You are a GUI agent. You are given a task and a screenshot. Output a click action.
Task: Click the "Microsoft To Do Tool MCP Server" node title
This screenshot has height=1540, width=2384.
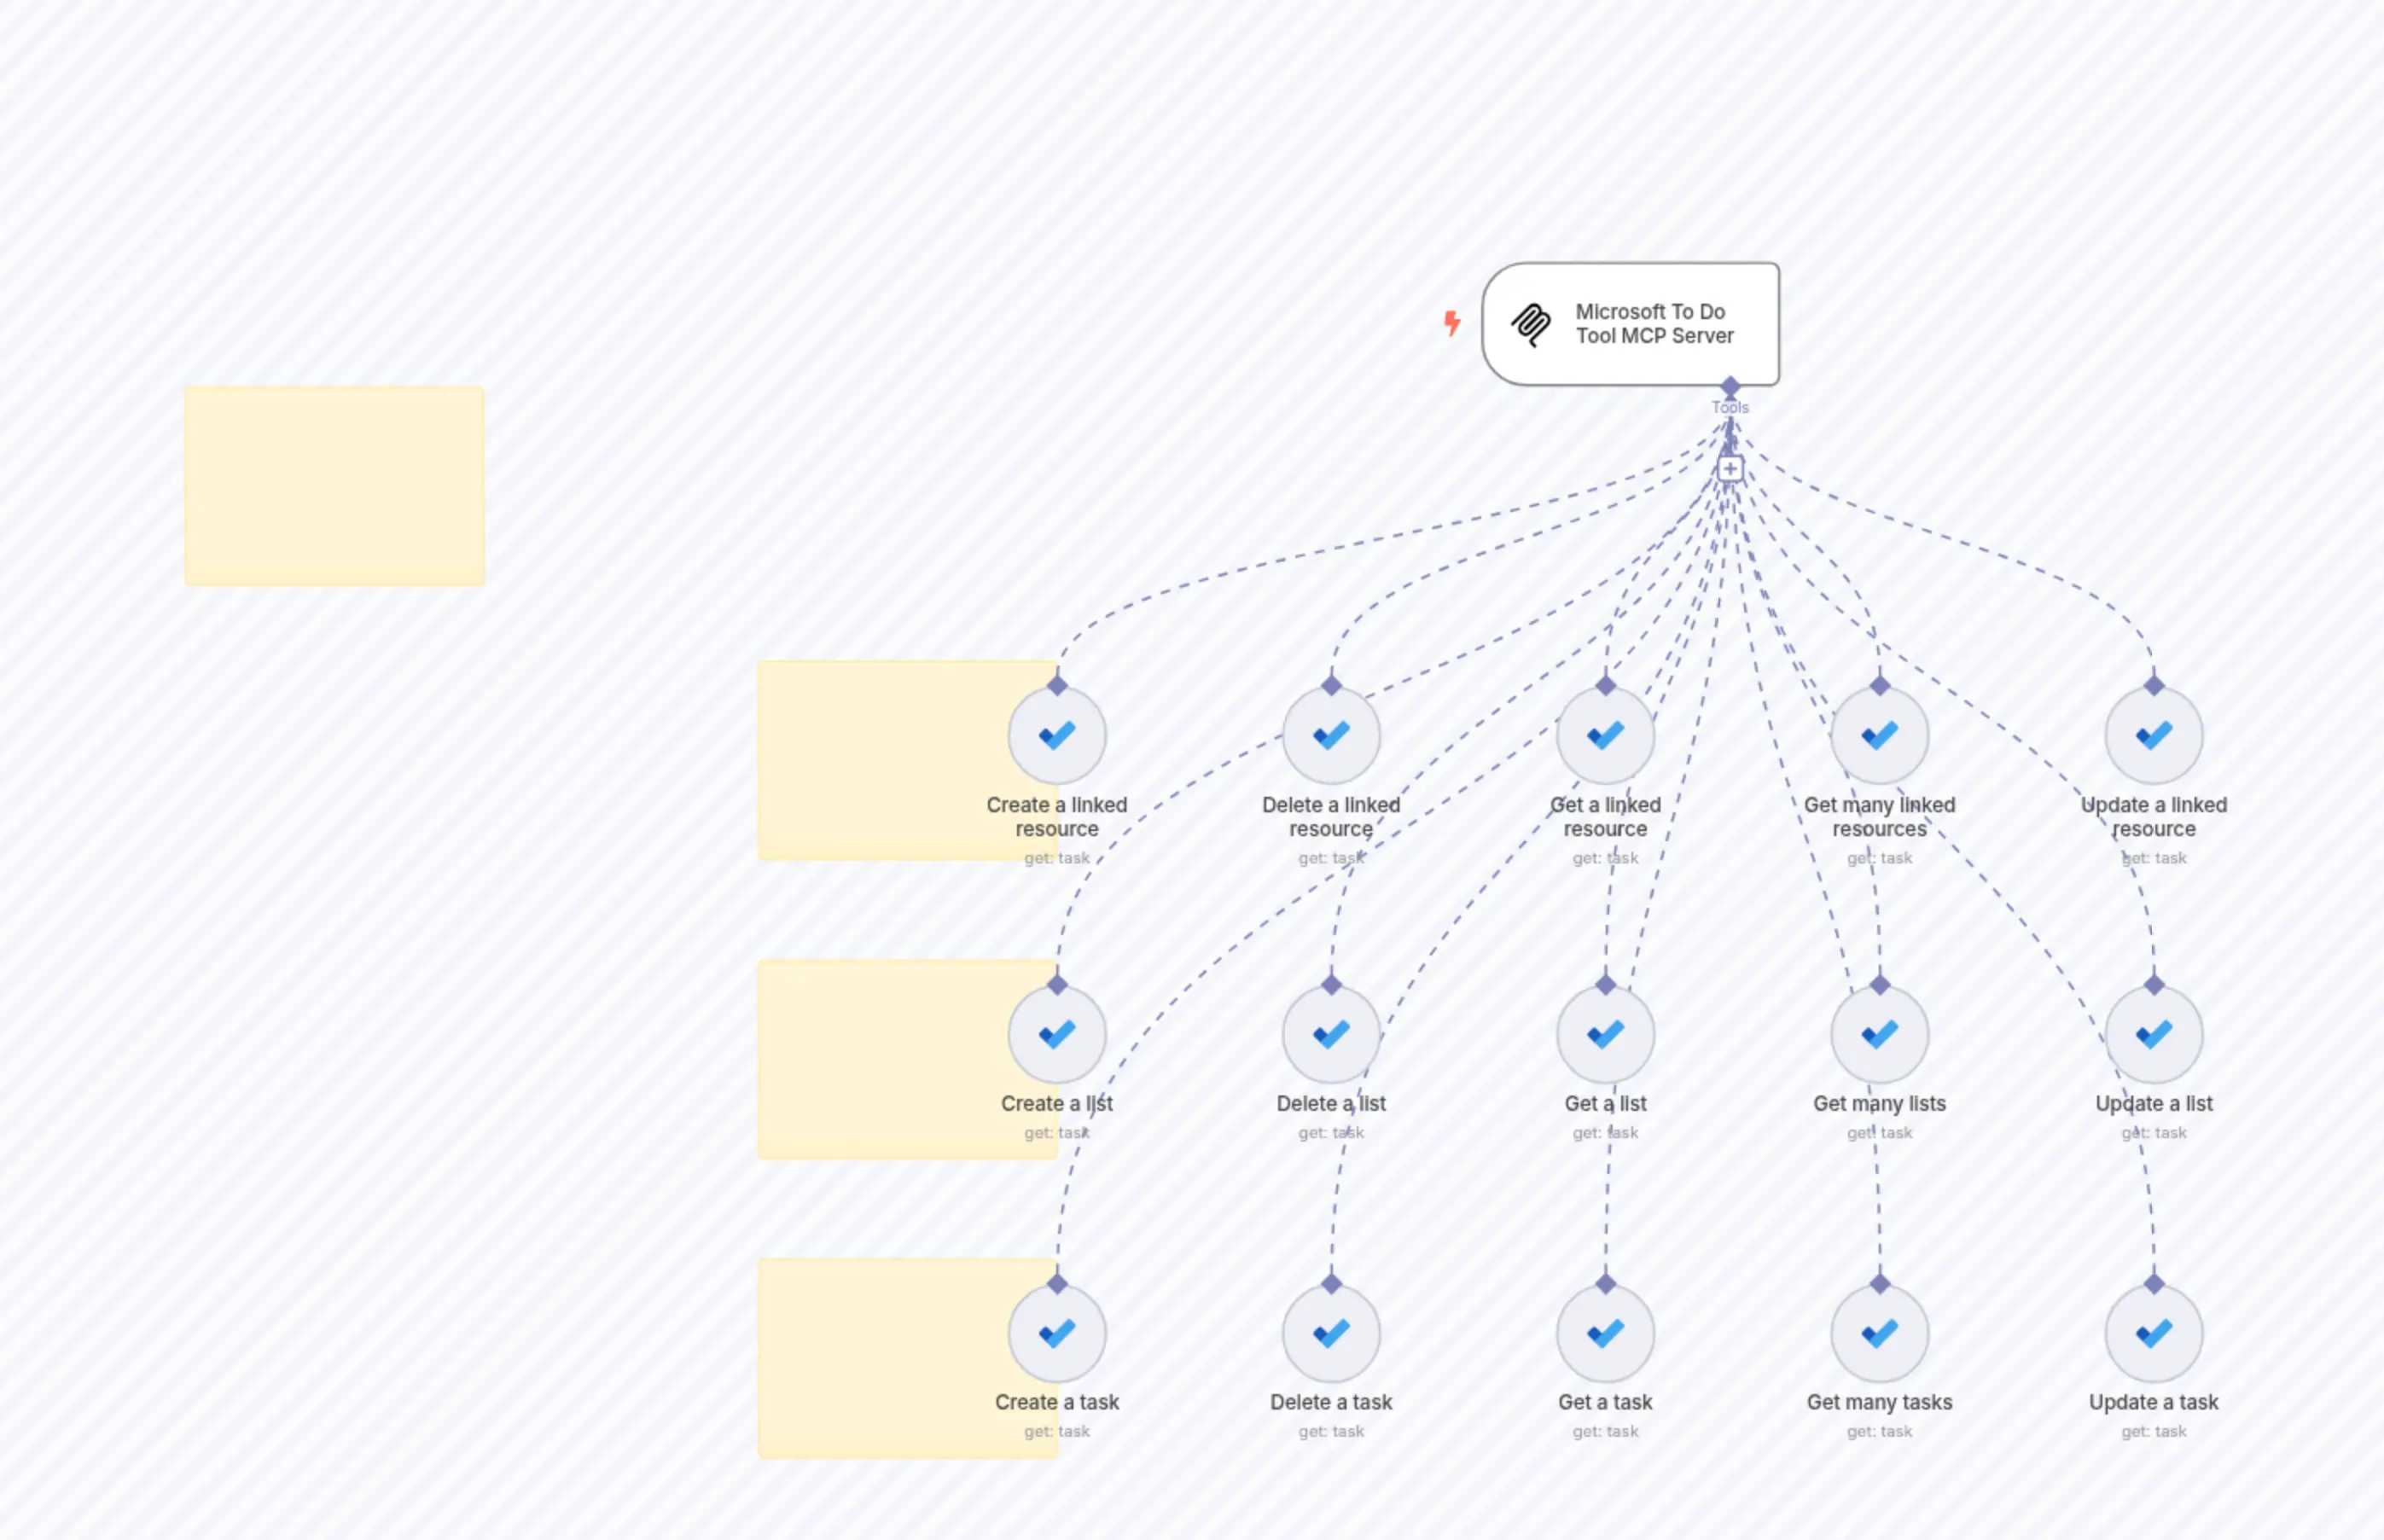point(1650,323)
